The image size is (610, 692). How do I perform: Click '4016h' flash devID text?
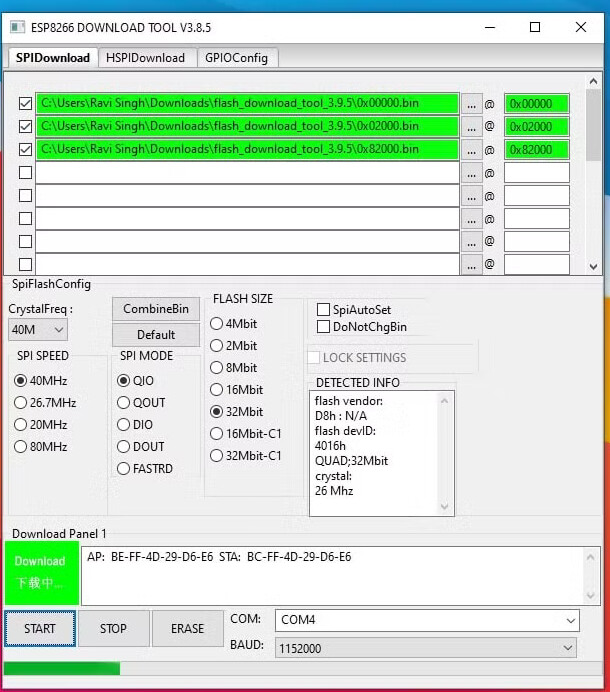point(330,446)
